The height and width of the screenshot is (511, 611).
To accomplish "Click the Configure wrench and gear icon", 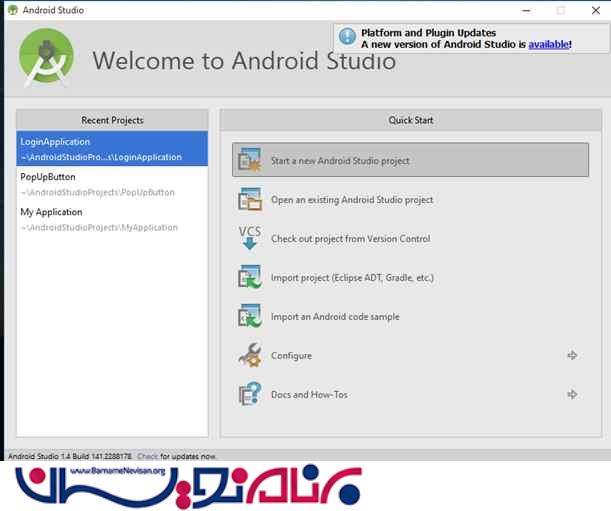I will coord(249,355).
